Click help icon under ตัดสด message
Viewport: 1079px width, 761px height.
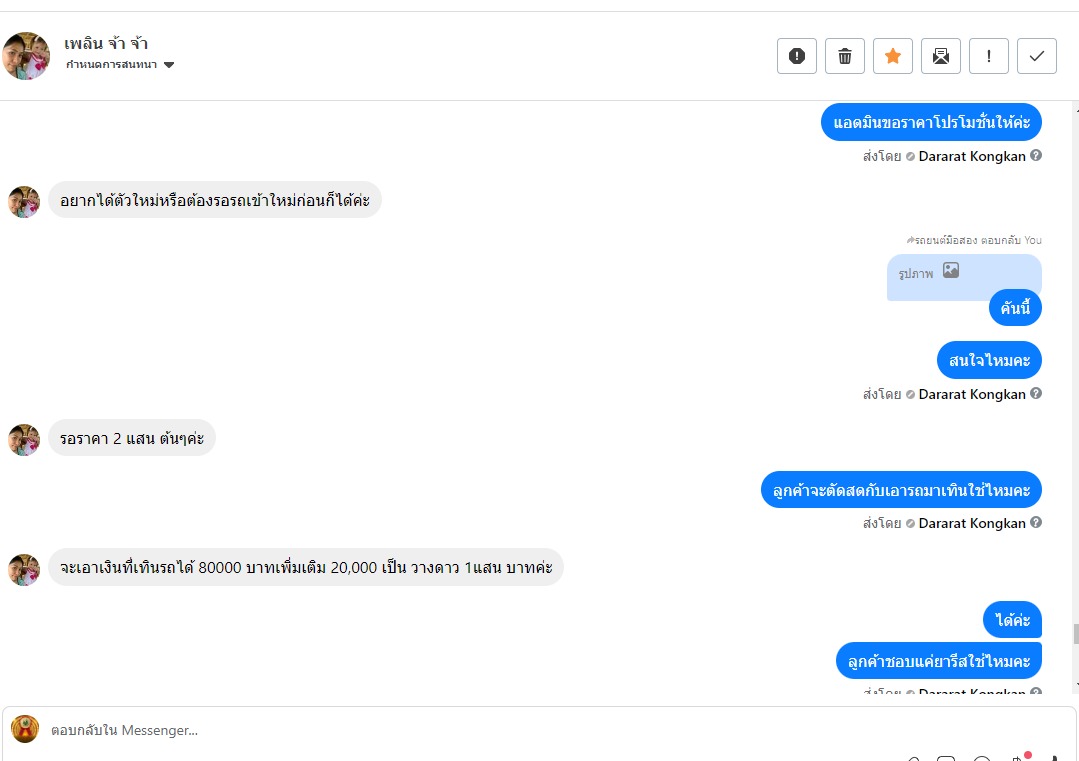[1036, 523]
